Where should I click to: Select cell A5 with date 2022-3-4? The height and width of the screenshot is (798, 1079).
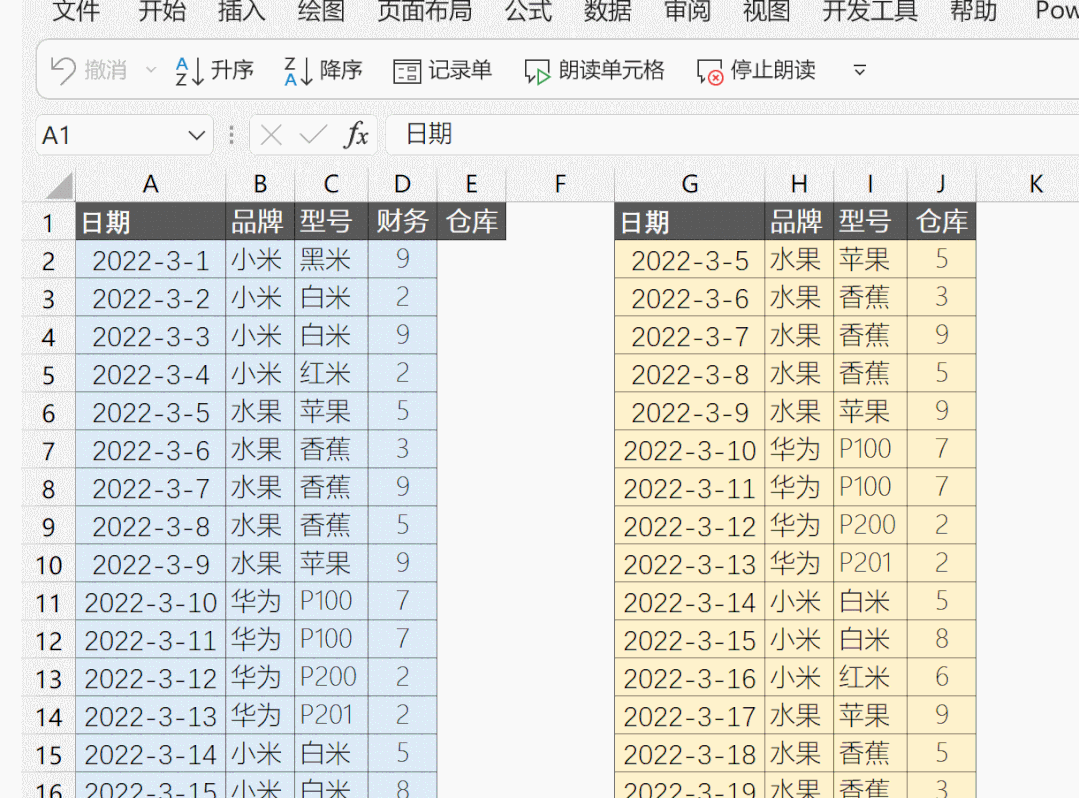151,374
